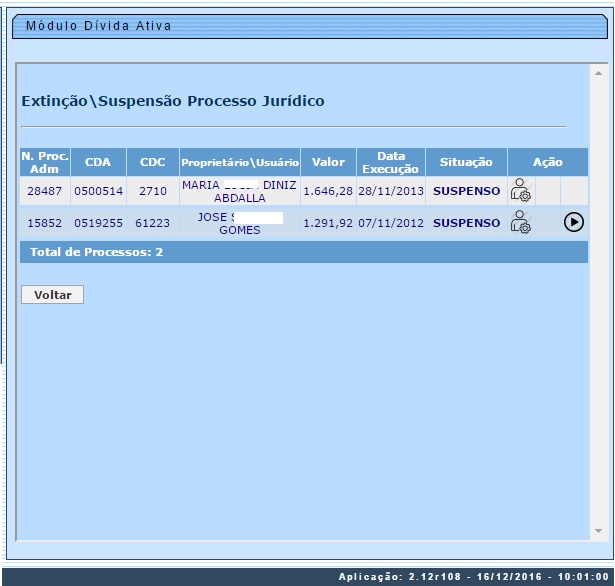
Task: Click the Proprietário\Usuário column header
Action: click(240, 162)
